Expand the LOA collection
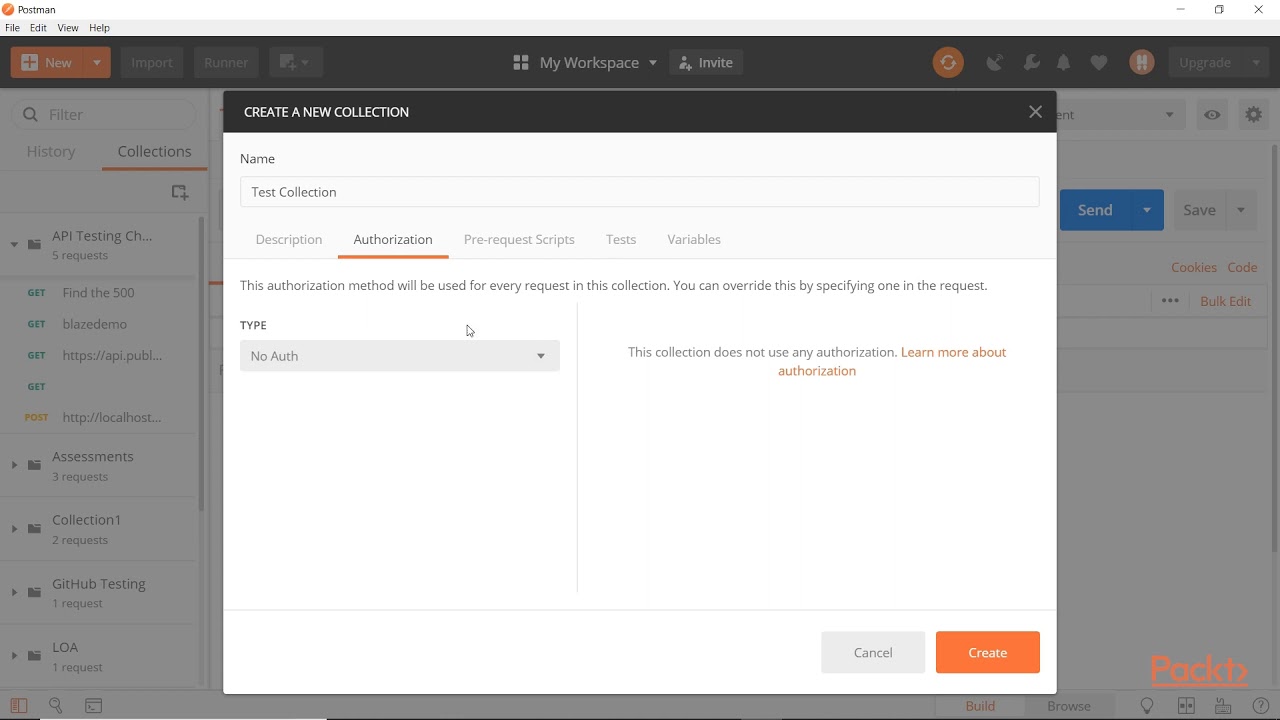 tap(14, 655)
